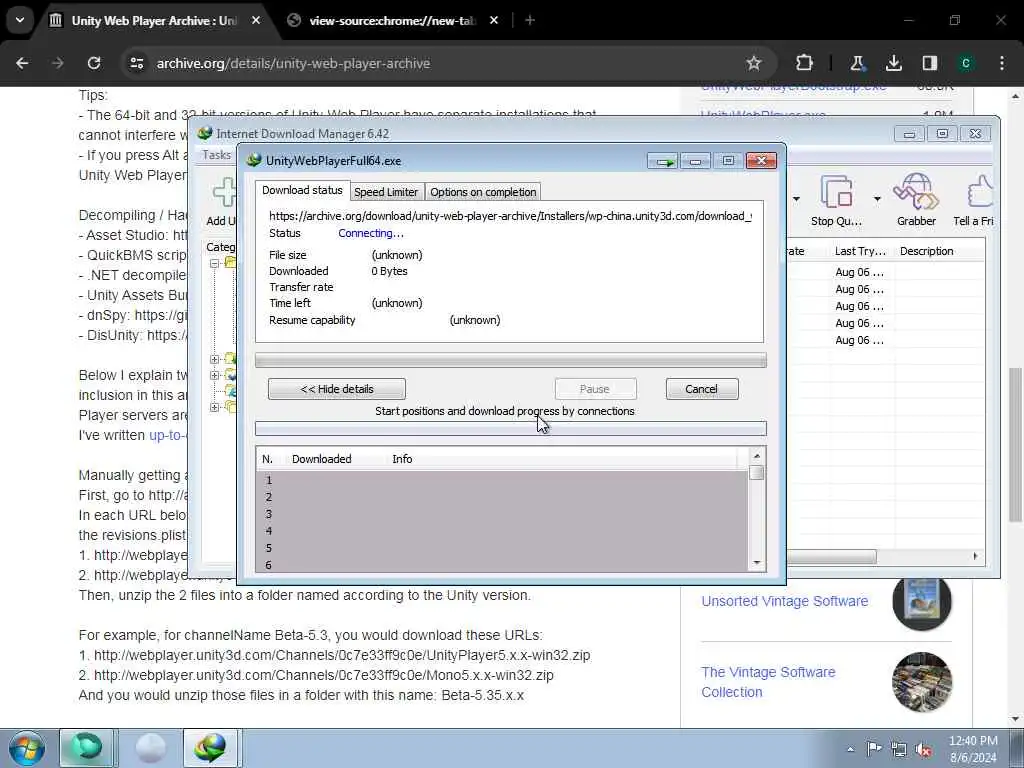This screenshot has width=1024, height=768.
Task: Click Vintage Software Collection thumbnail
Action: pos(921,682)
